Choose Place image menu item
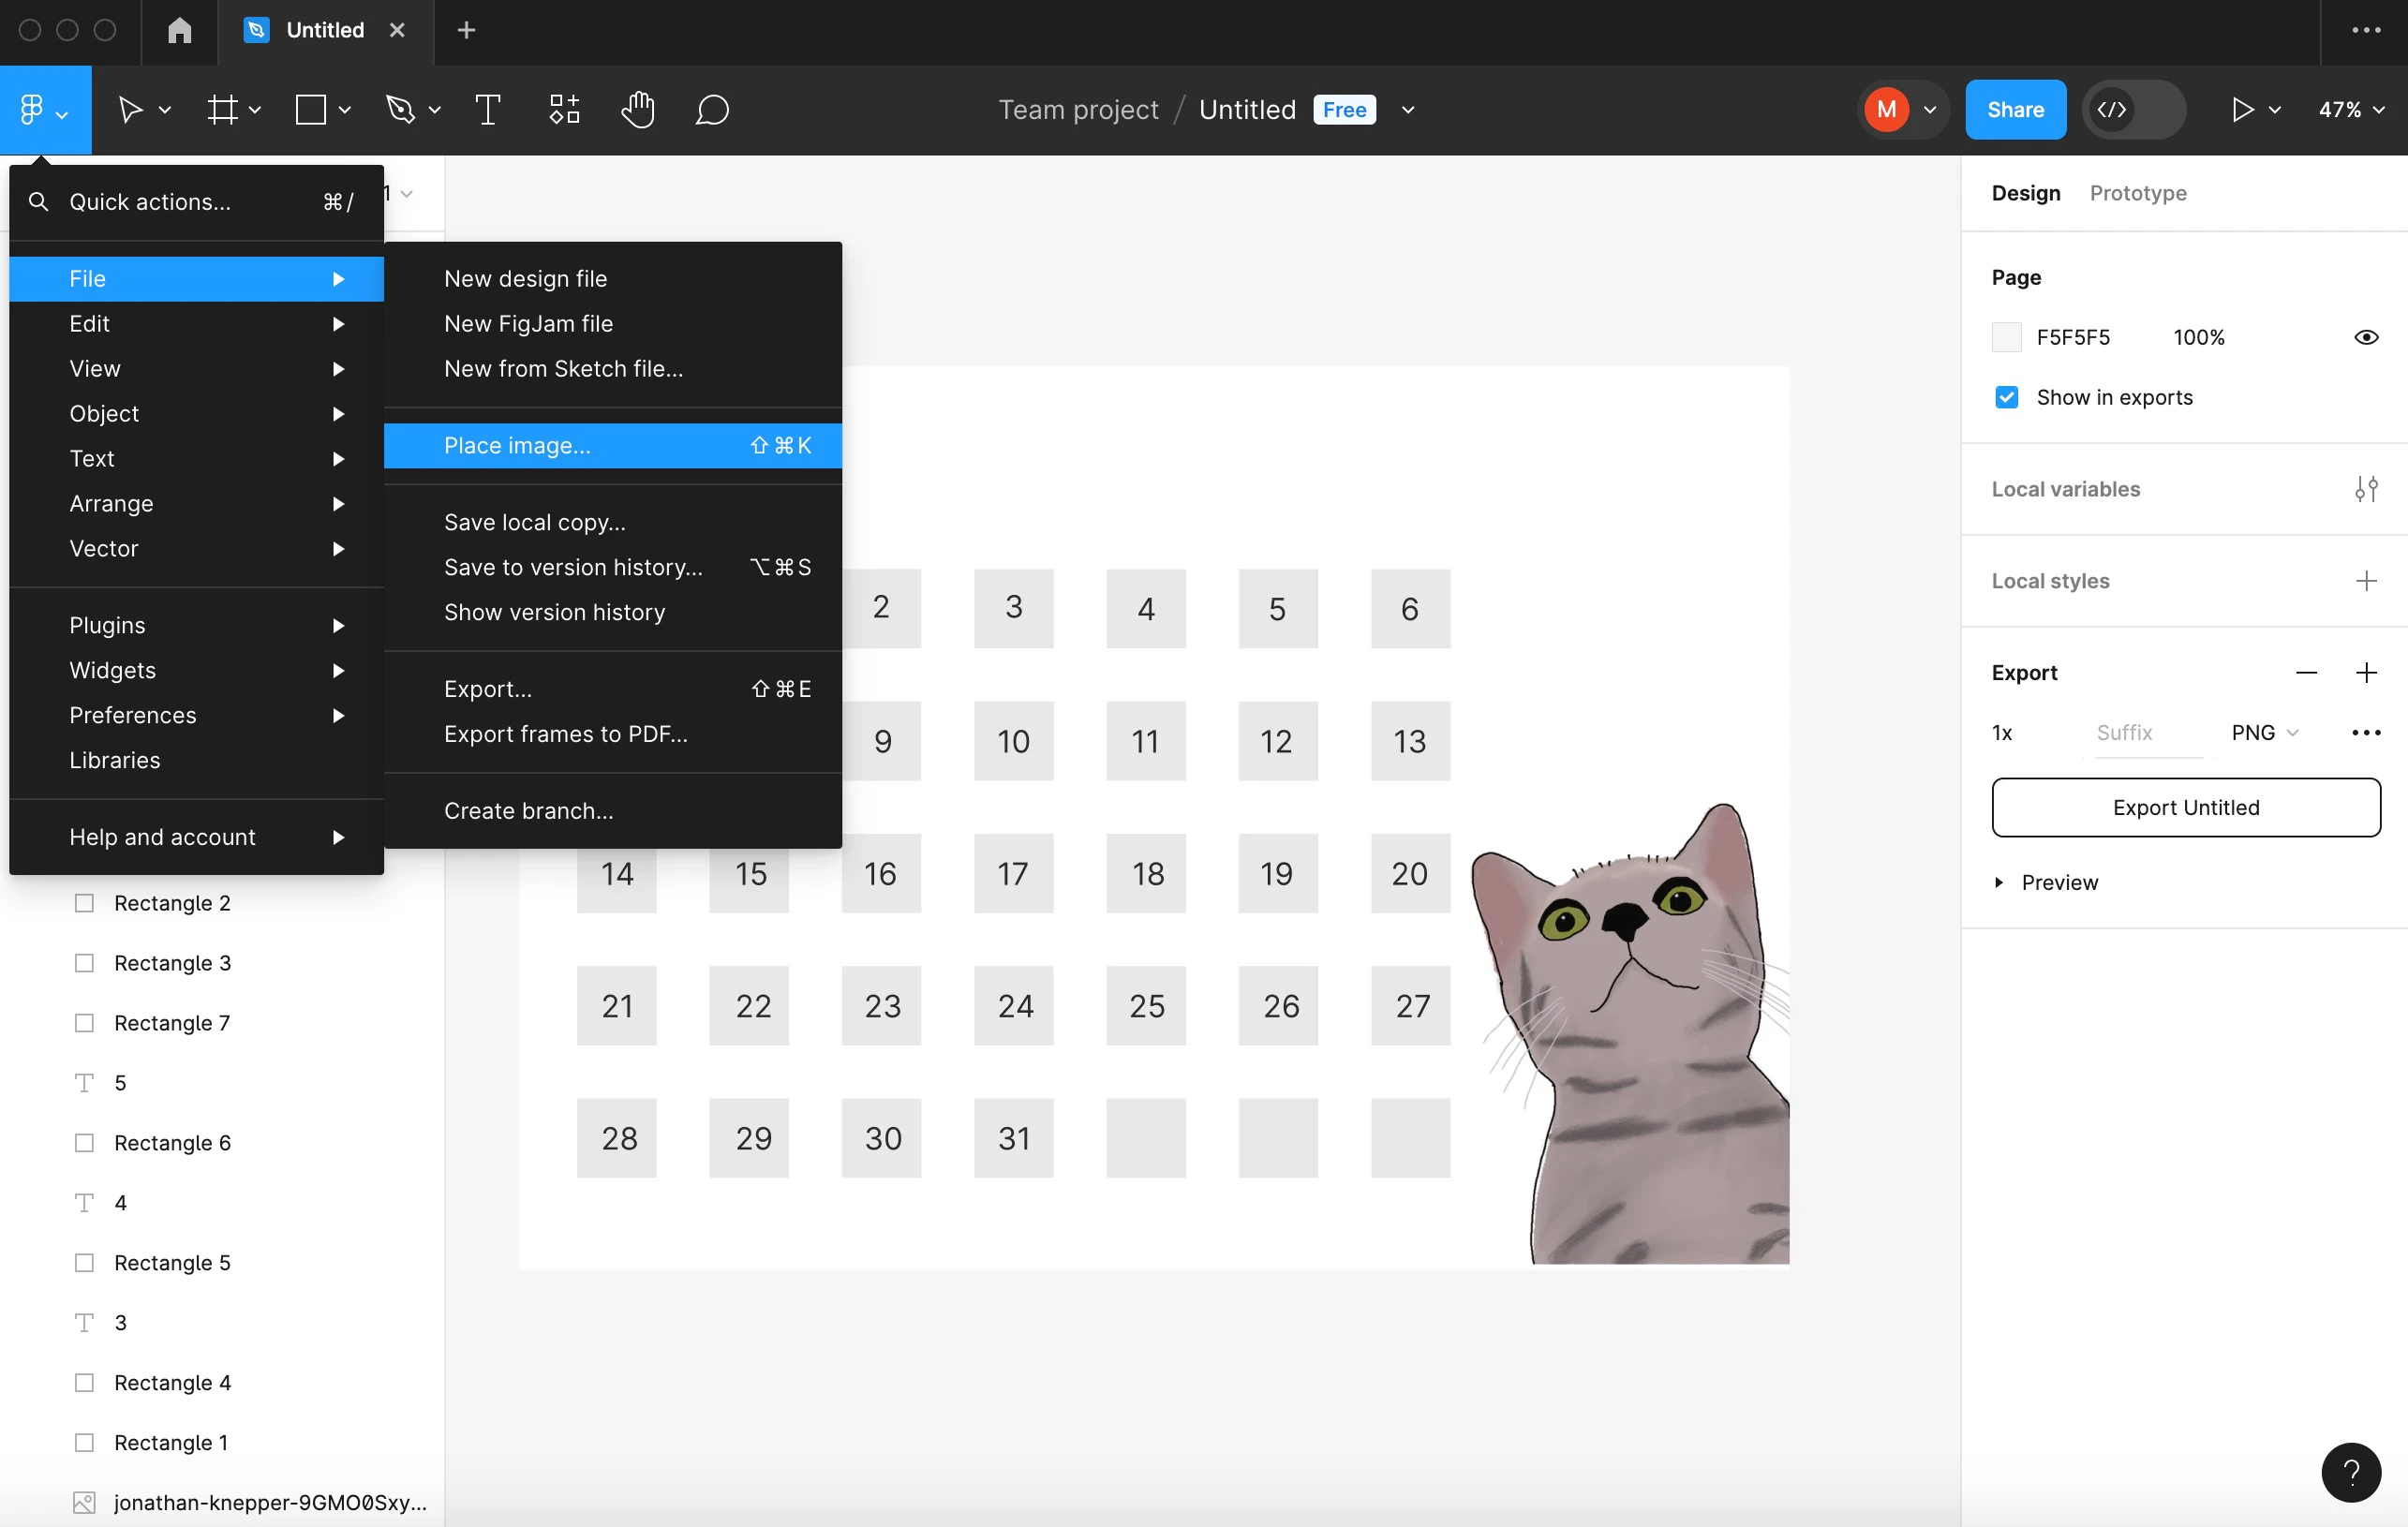The image size is (2408, 1527). click(613, 446)
